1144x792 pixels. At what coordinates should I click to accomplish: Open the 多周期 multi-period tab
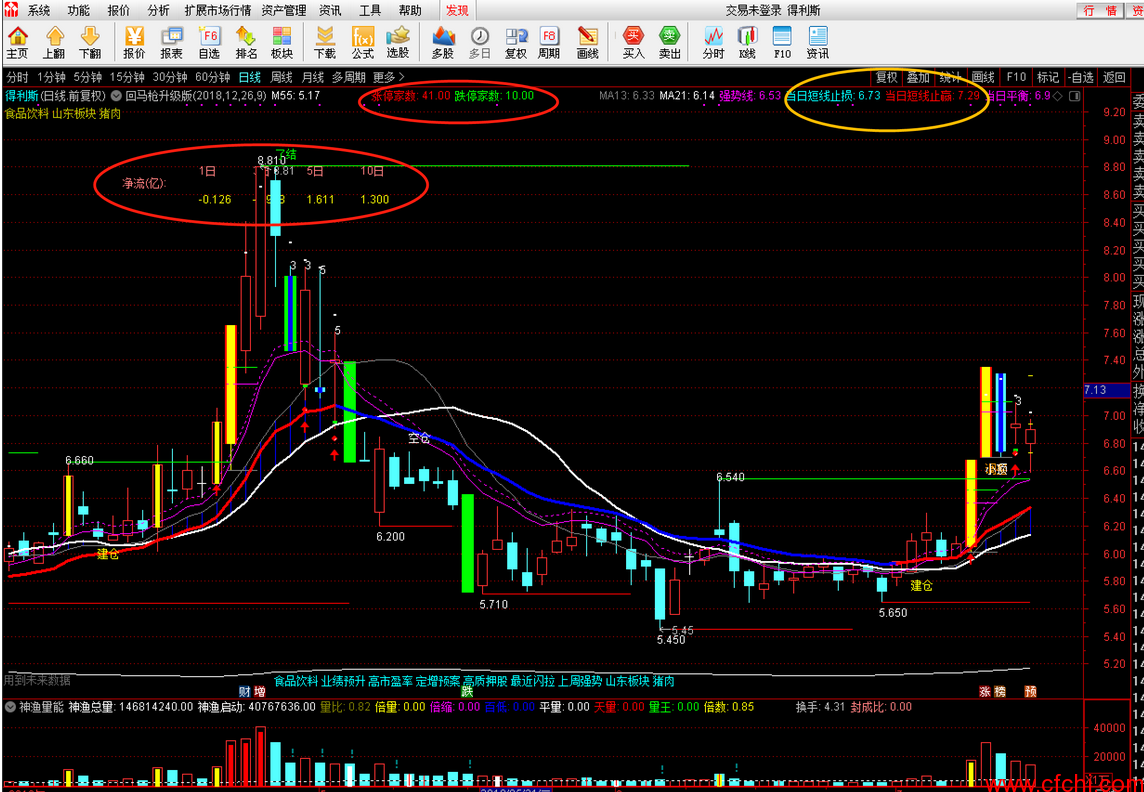(x=349, y=77)
